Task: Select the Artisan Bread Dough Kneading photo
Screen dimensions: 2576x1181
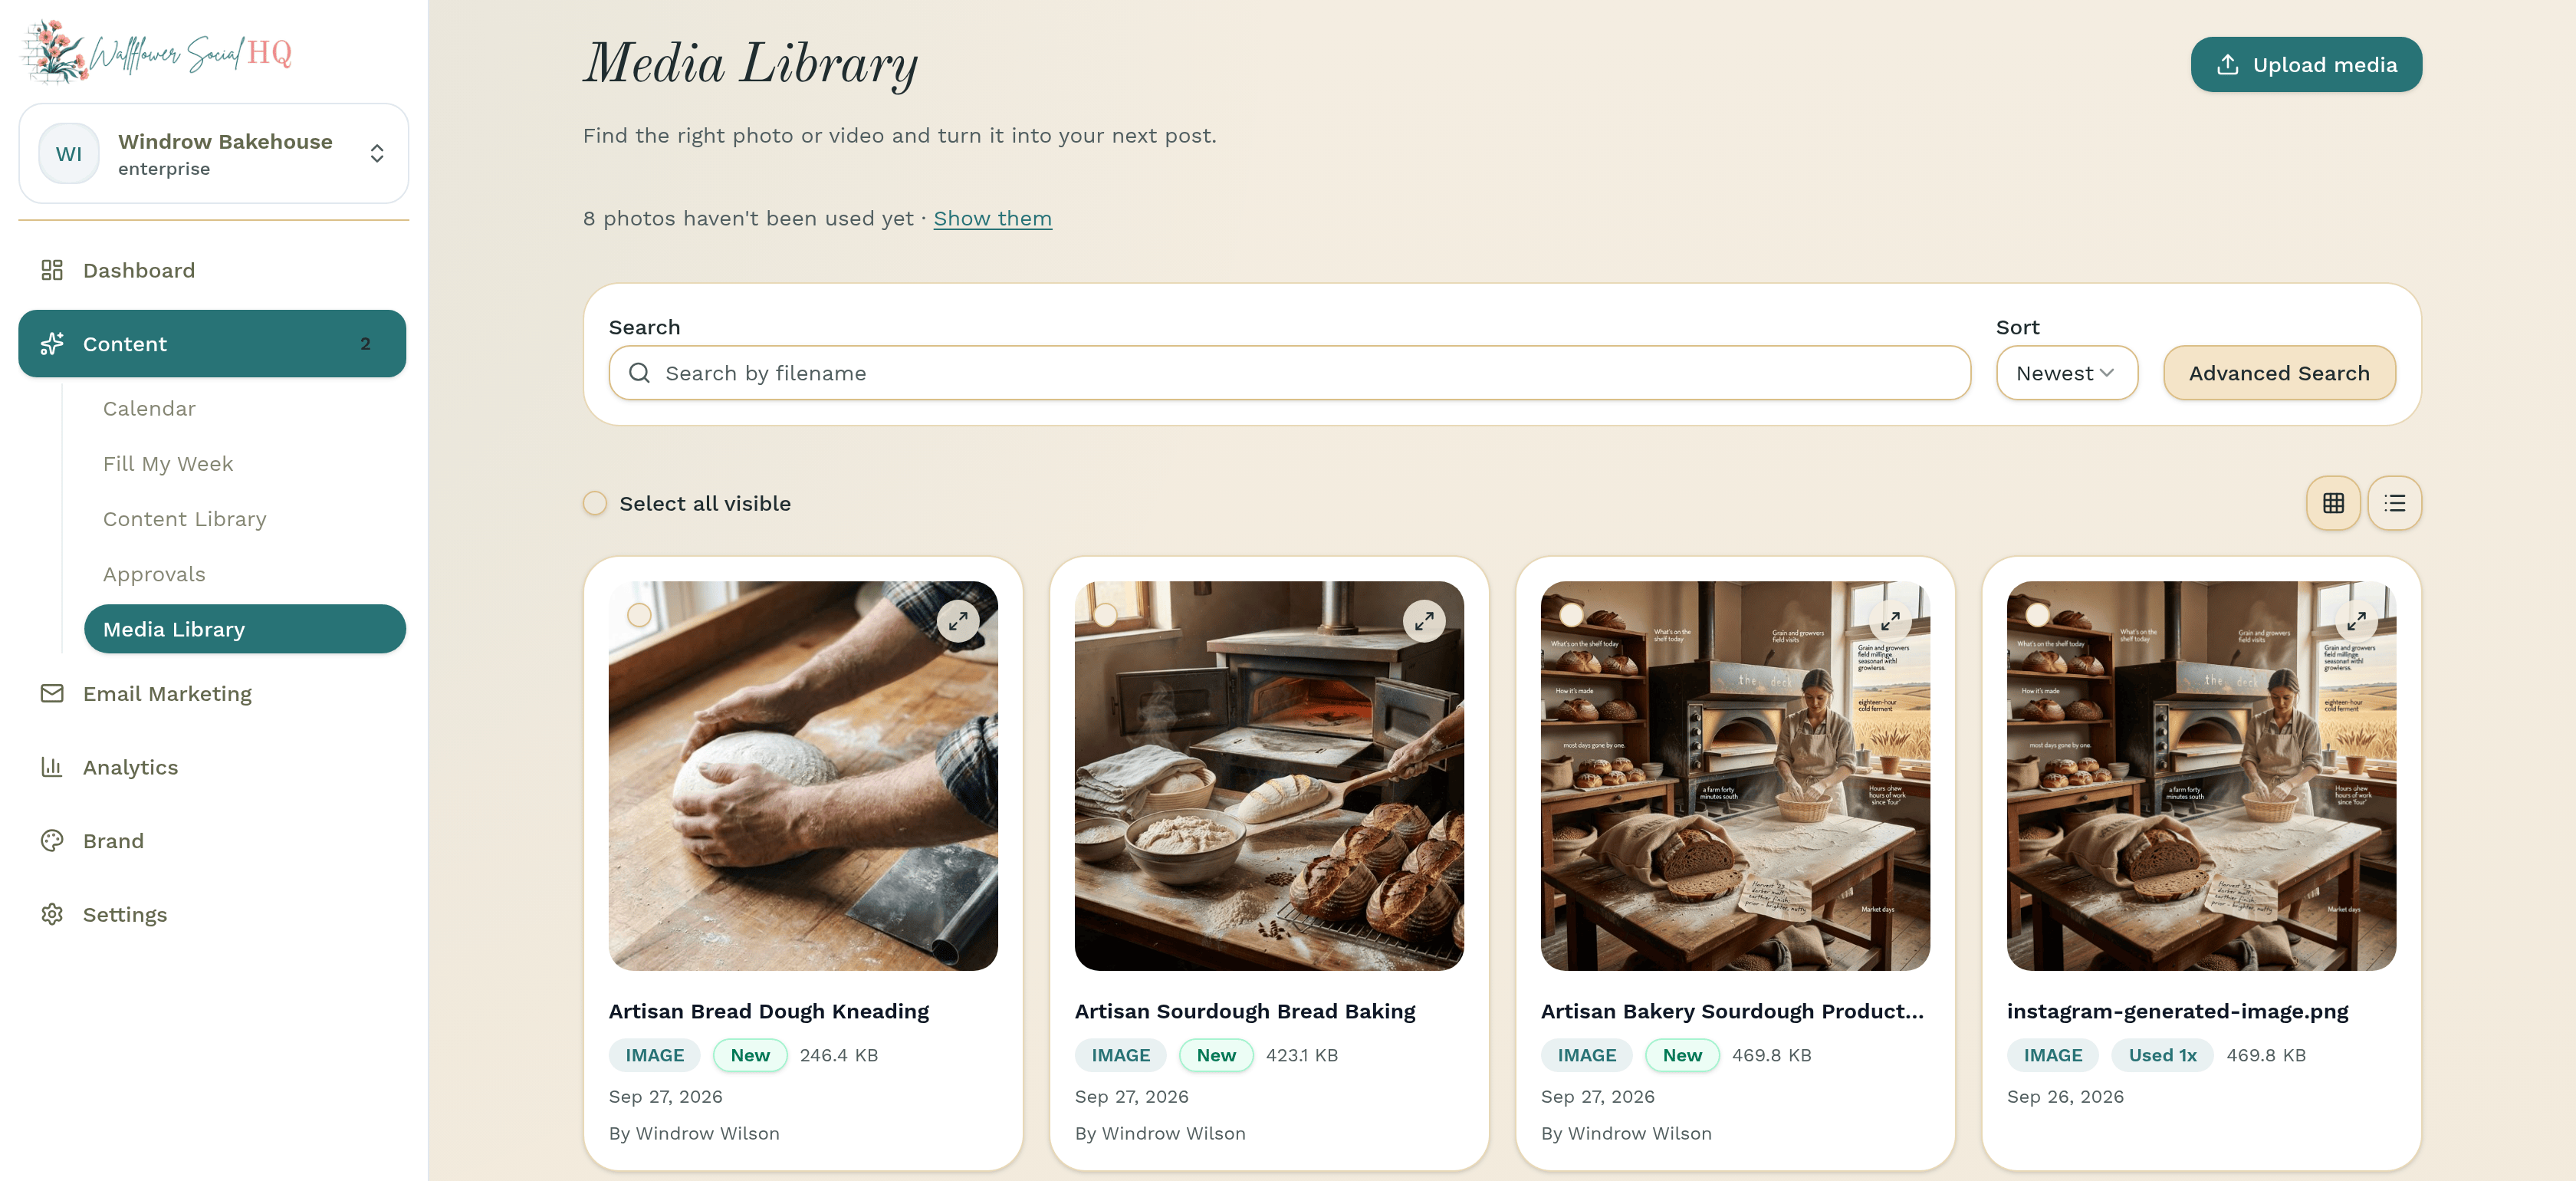Action: 639,615
